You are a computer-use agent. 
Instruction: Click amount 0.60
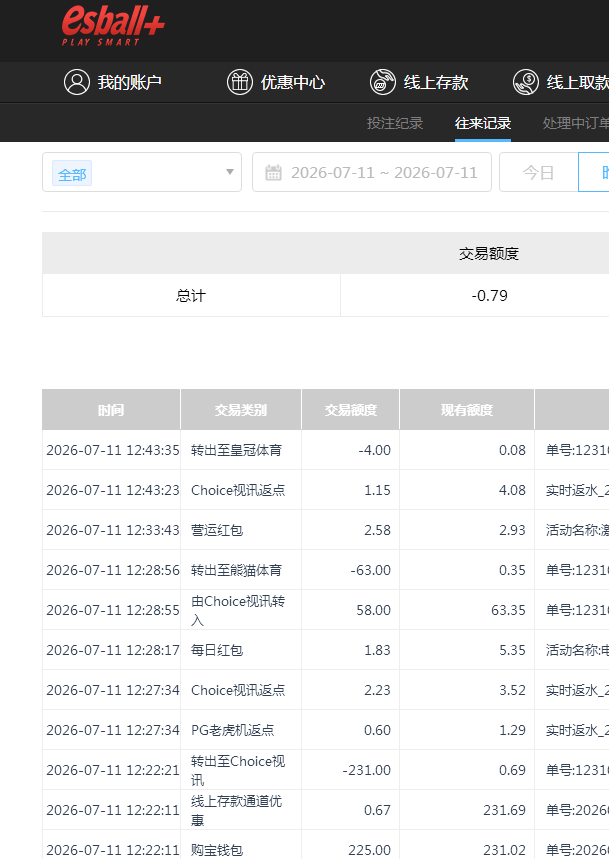click(x=377, y=730)
